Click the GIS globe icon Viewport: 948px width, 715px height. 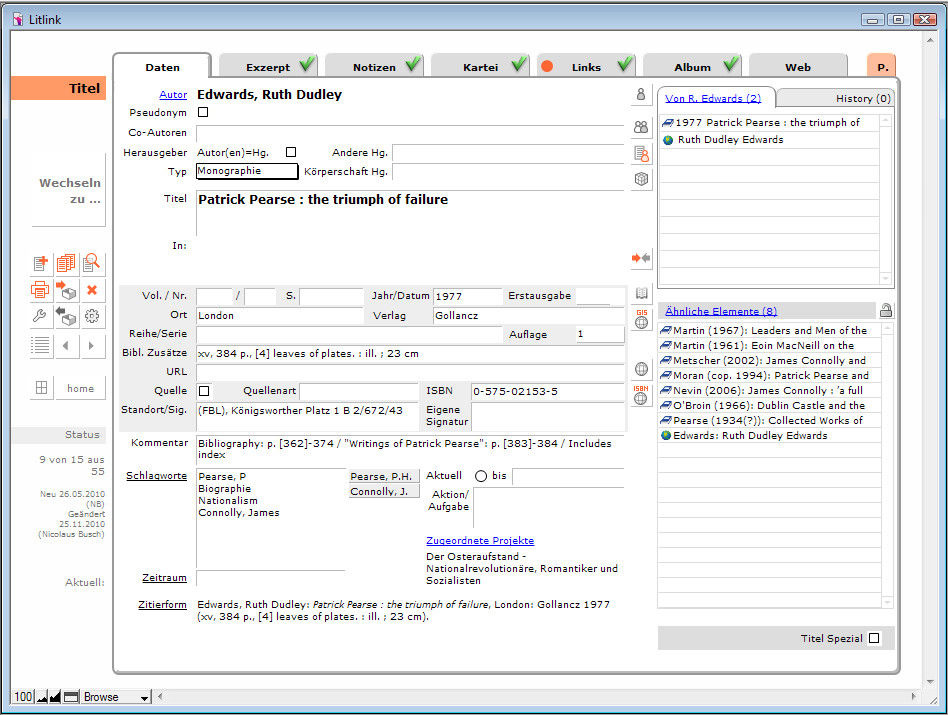[641, 319]
